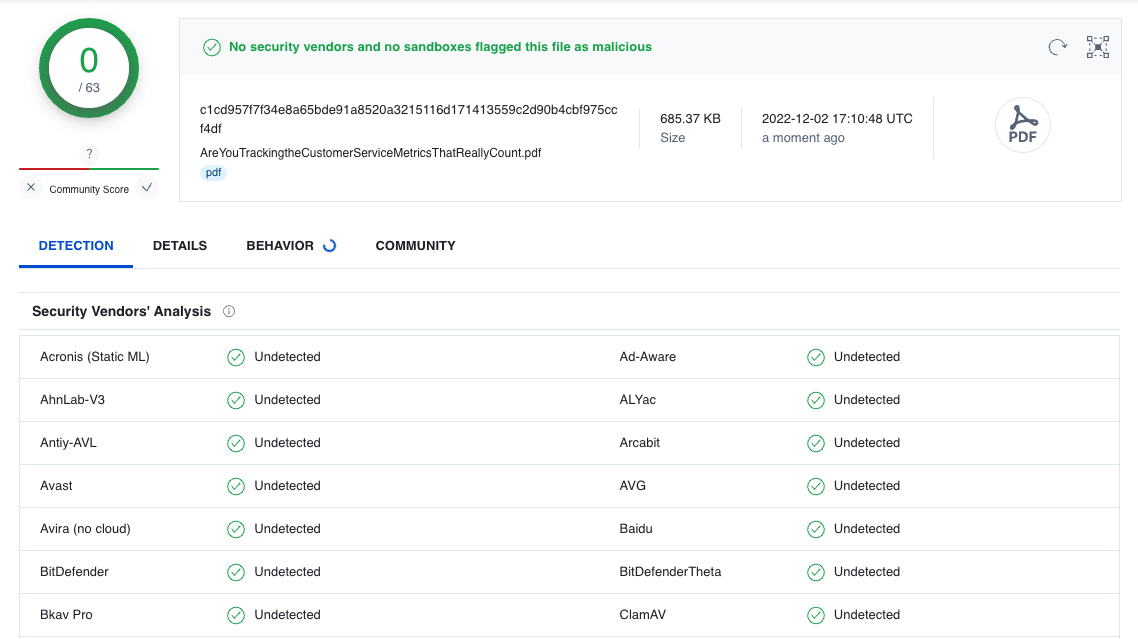Click the 0 / 63 detection score circle
The image size is (1138, 639).
[x=89, y=68]
